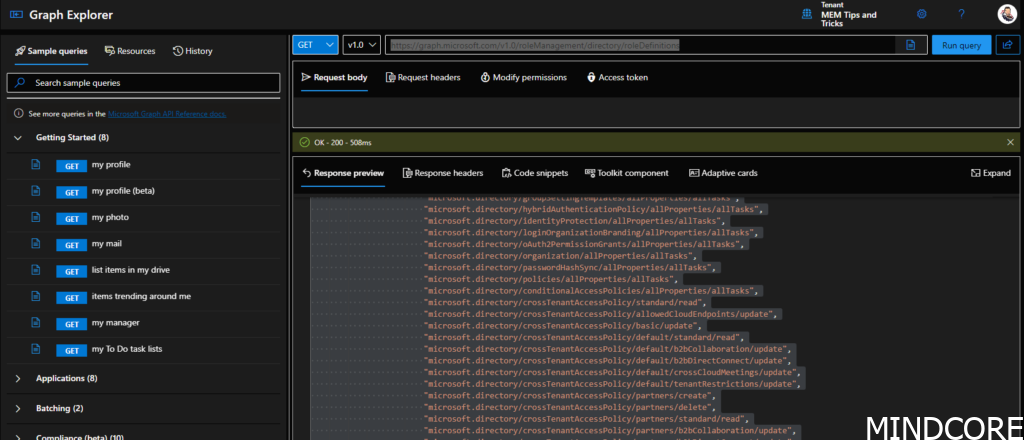1024x440 pixels.
Task: Click the share query icon
Action: pyautogui.click(x=1008, y=45)
